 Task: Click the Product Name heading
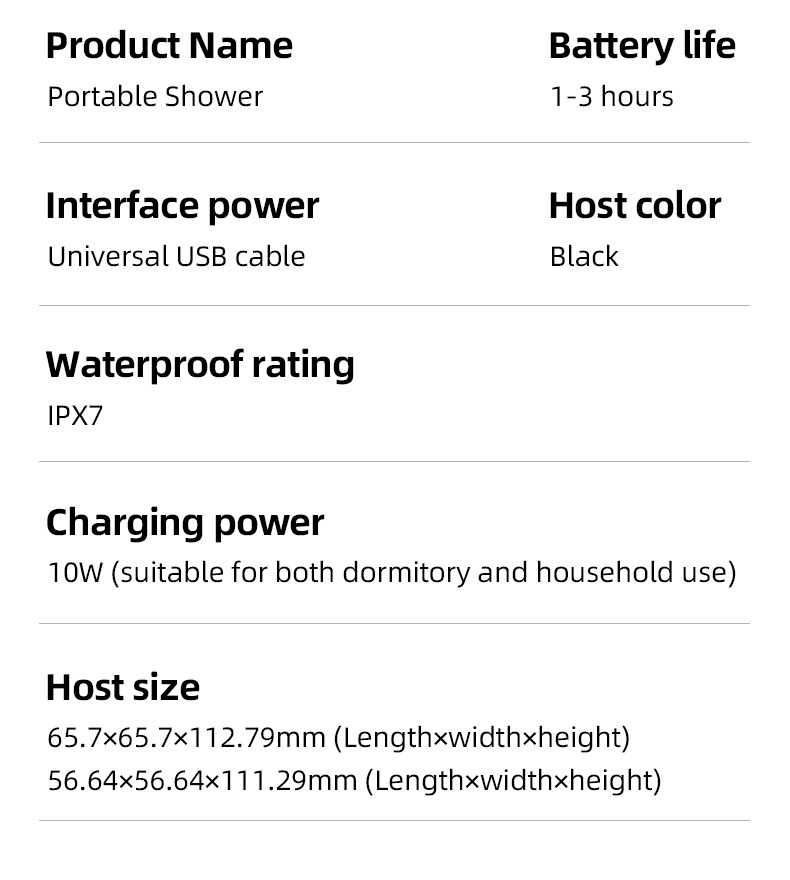[169, 46]
